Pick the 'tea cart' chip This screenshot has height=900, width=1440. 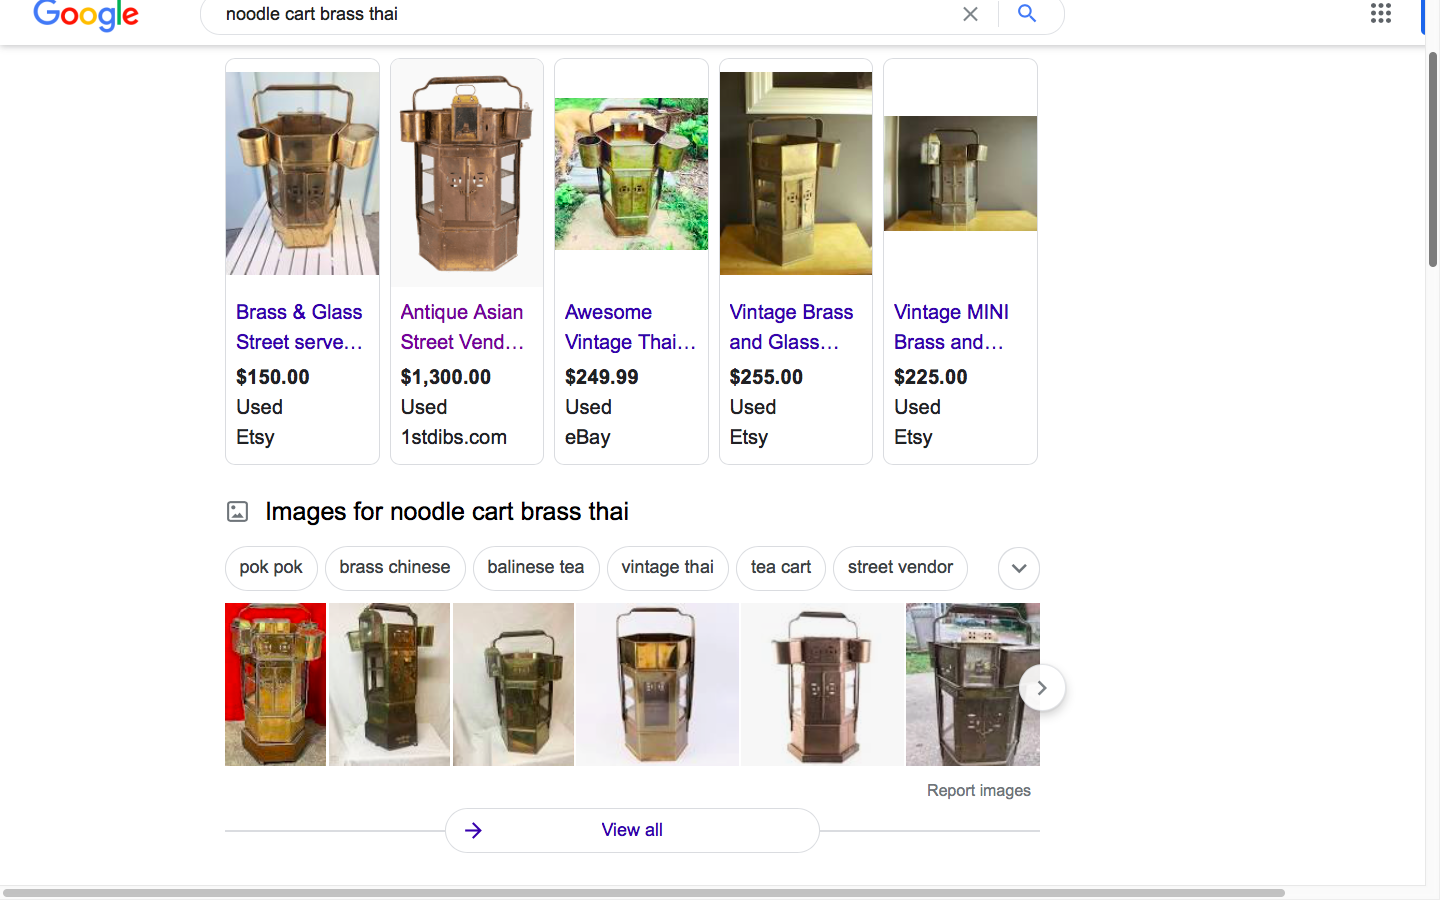[780, 567]
